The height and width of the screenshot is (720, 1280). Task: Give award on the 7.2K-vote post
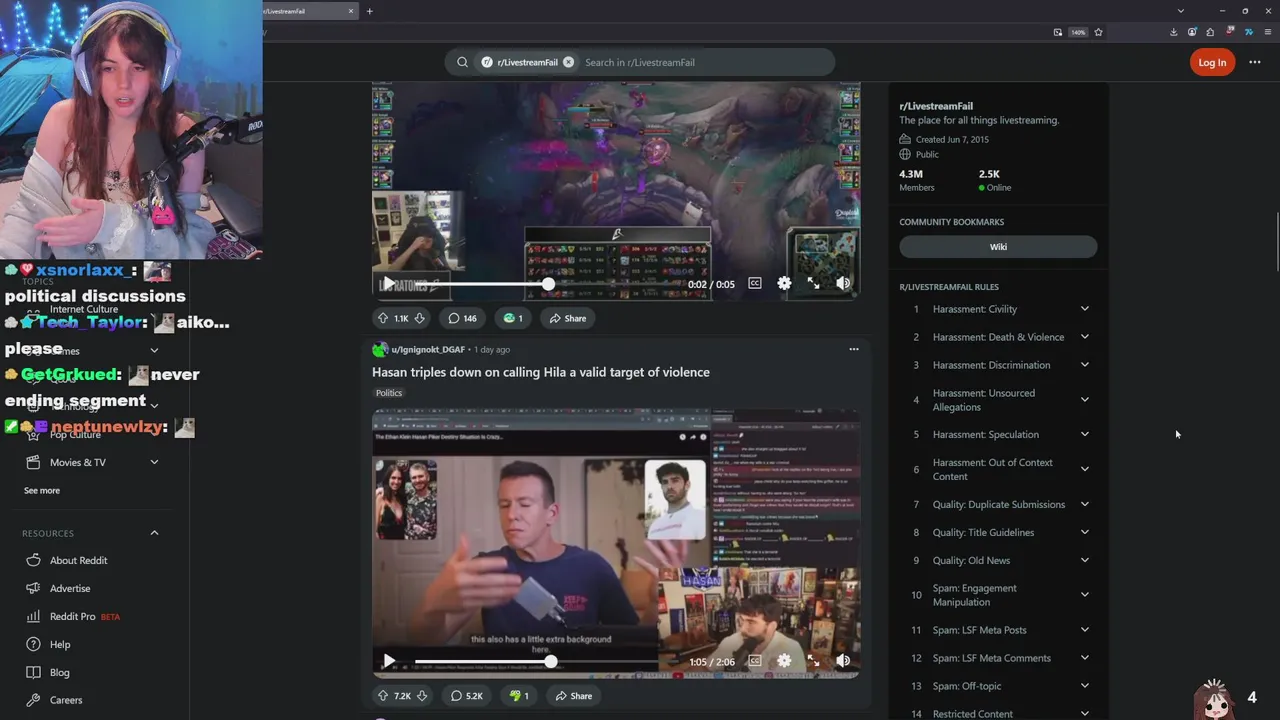(x=519, y=696)
